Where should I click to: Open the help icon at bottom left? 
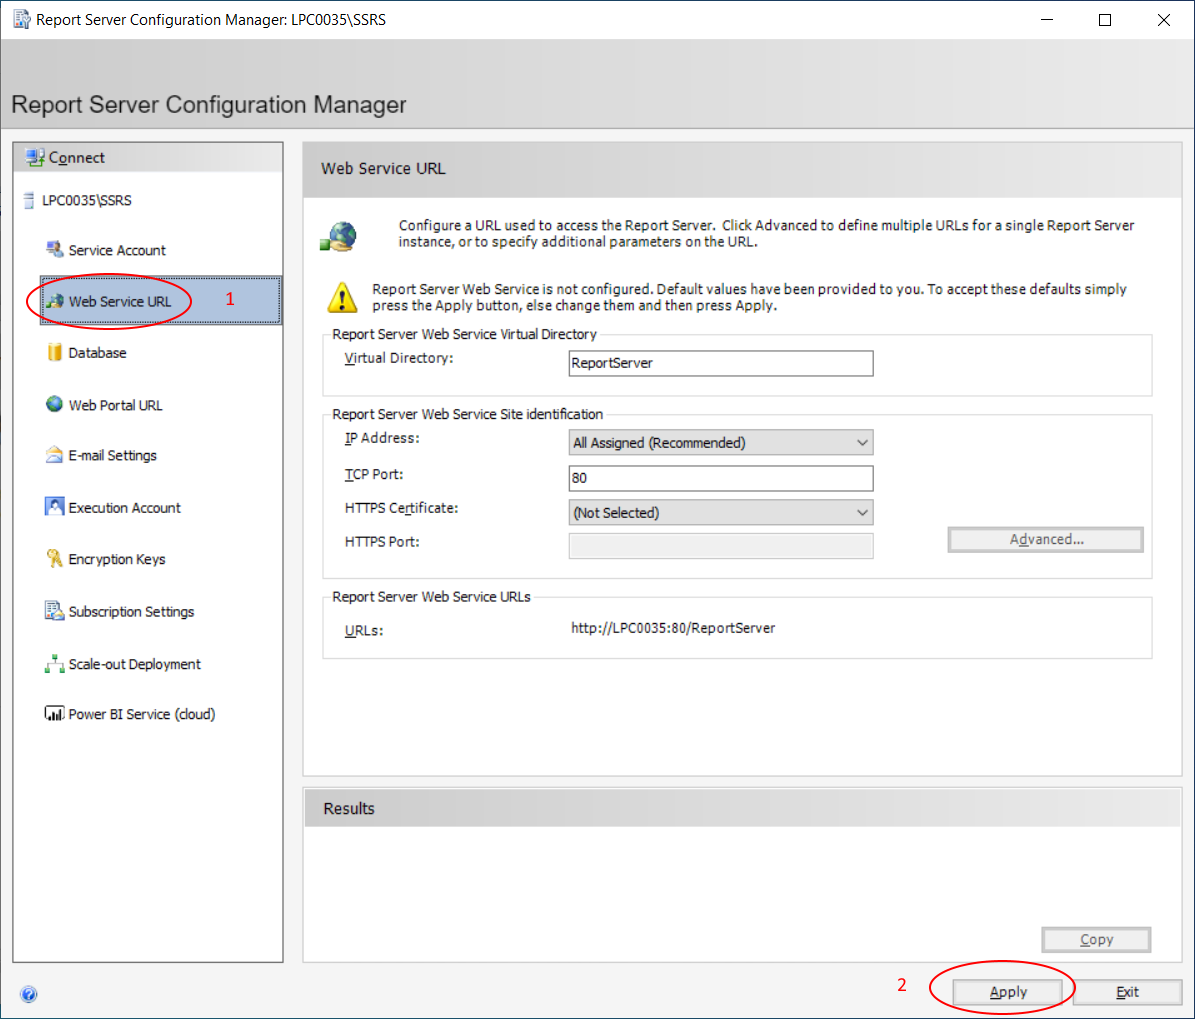(29, 994)
